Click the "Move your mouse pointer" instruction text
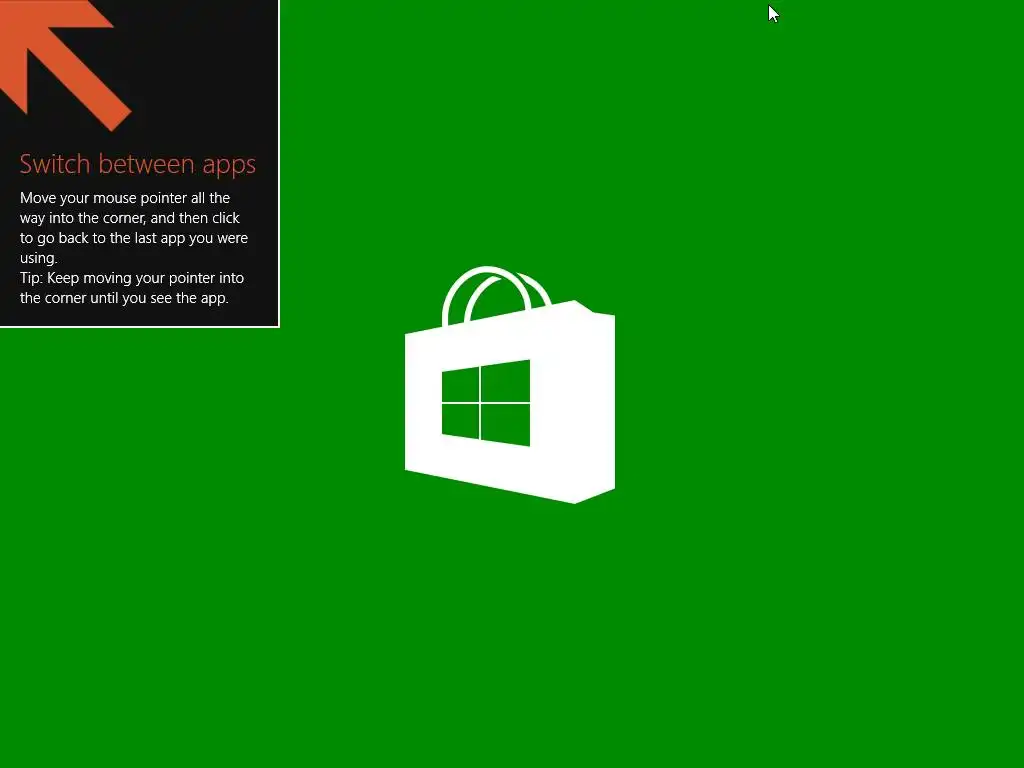The image size is (1024, 768). pyautogui.click(x=134, y=227)
